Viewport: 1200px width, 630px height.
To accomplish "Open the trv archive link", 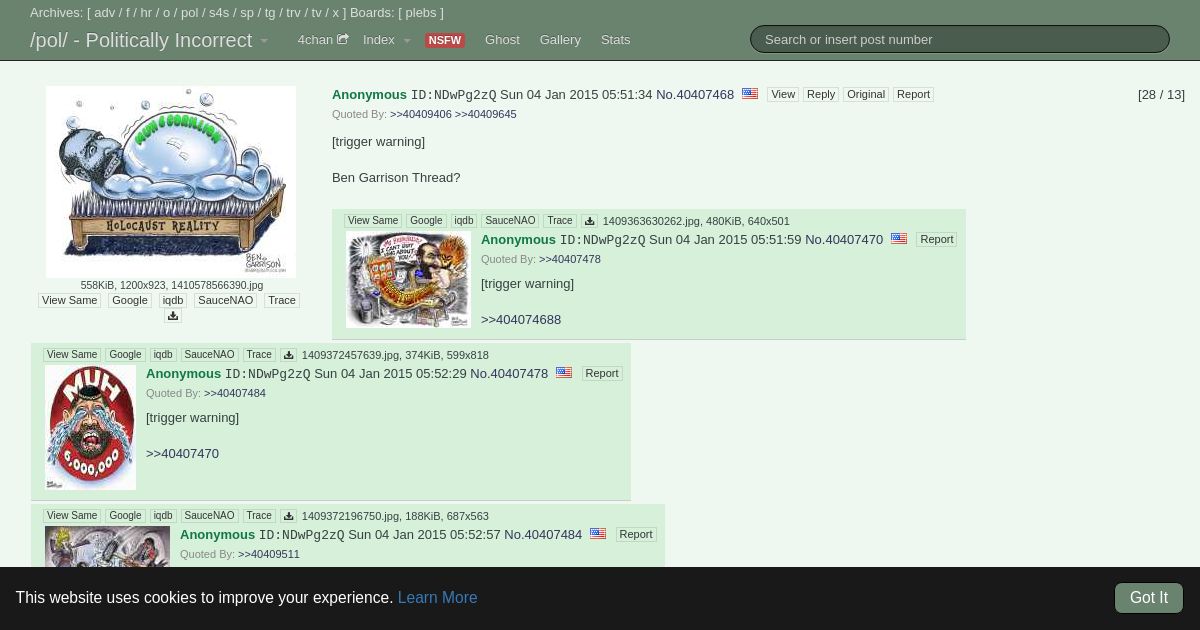I will tap(293, 13).
